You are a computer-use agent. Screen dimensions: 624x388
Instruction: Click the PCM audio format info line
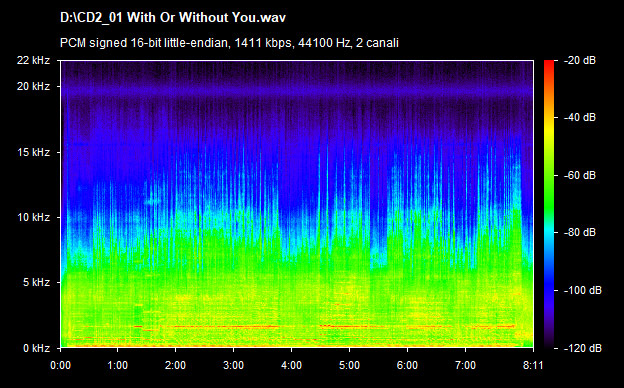pyautogui.click(x=229, y=43)
